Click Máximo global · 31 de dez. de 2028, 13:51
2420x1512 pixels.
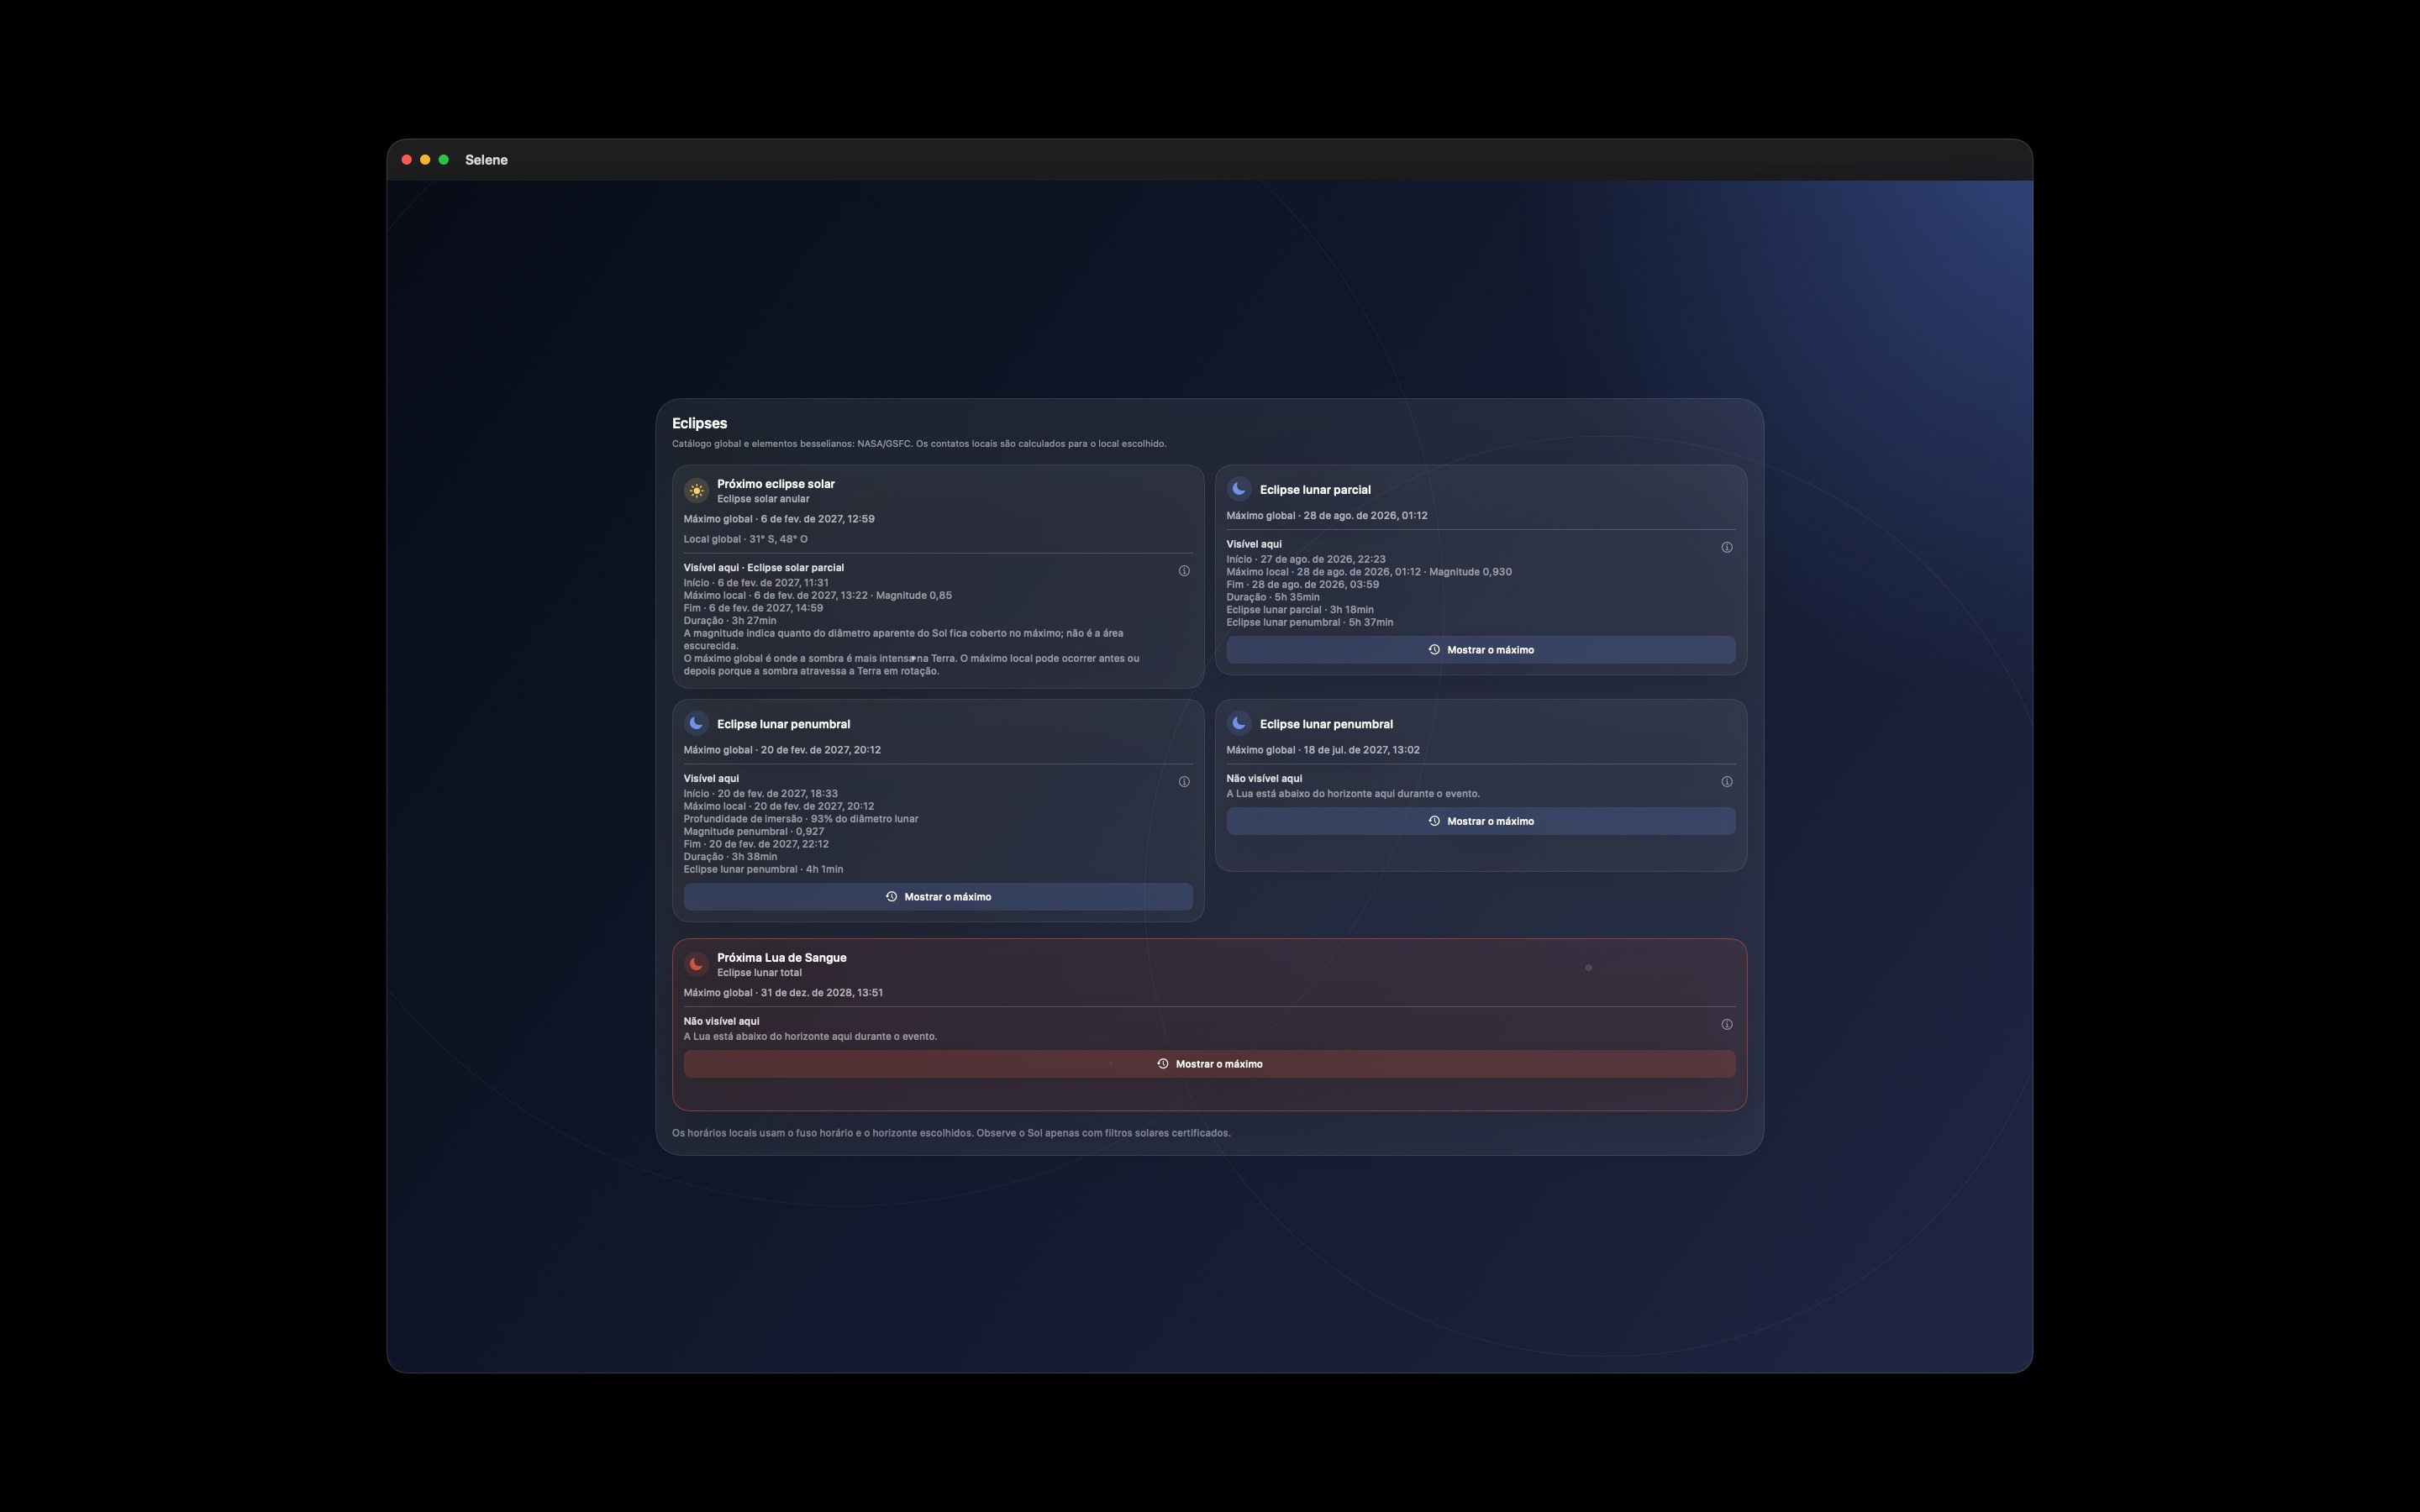click(x=783, y=993)
